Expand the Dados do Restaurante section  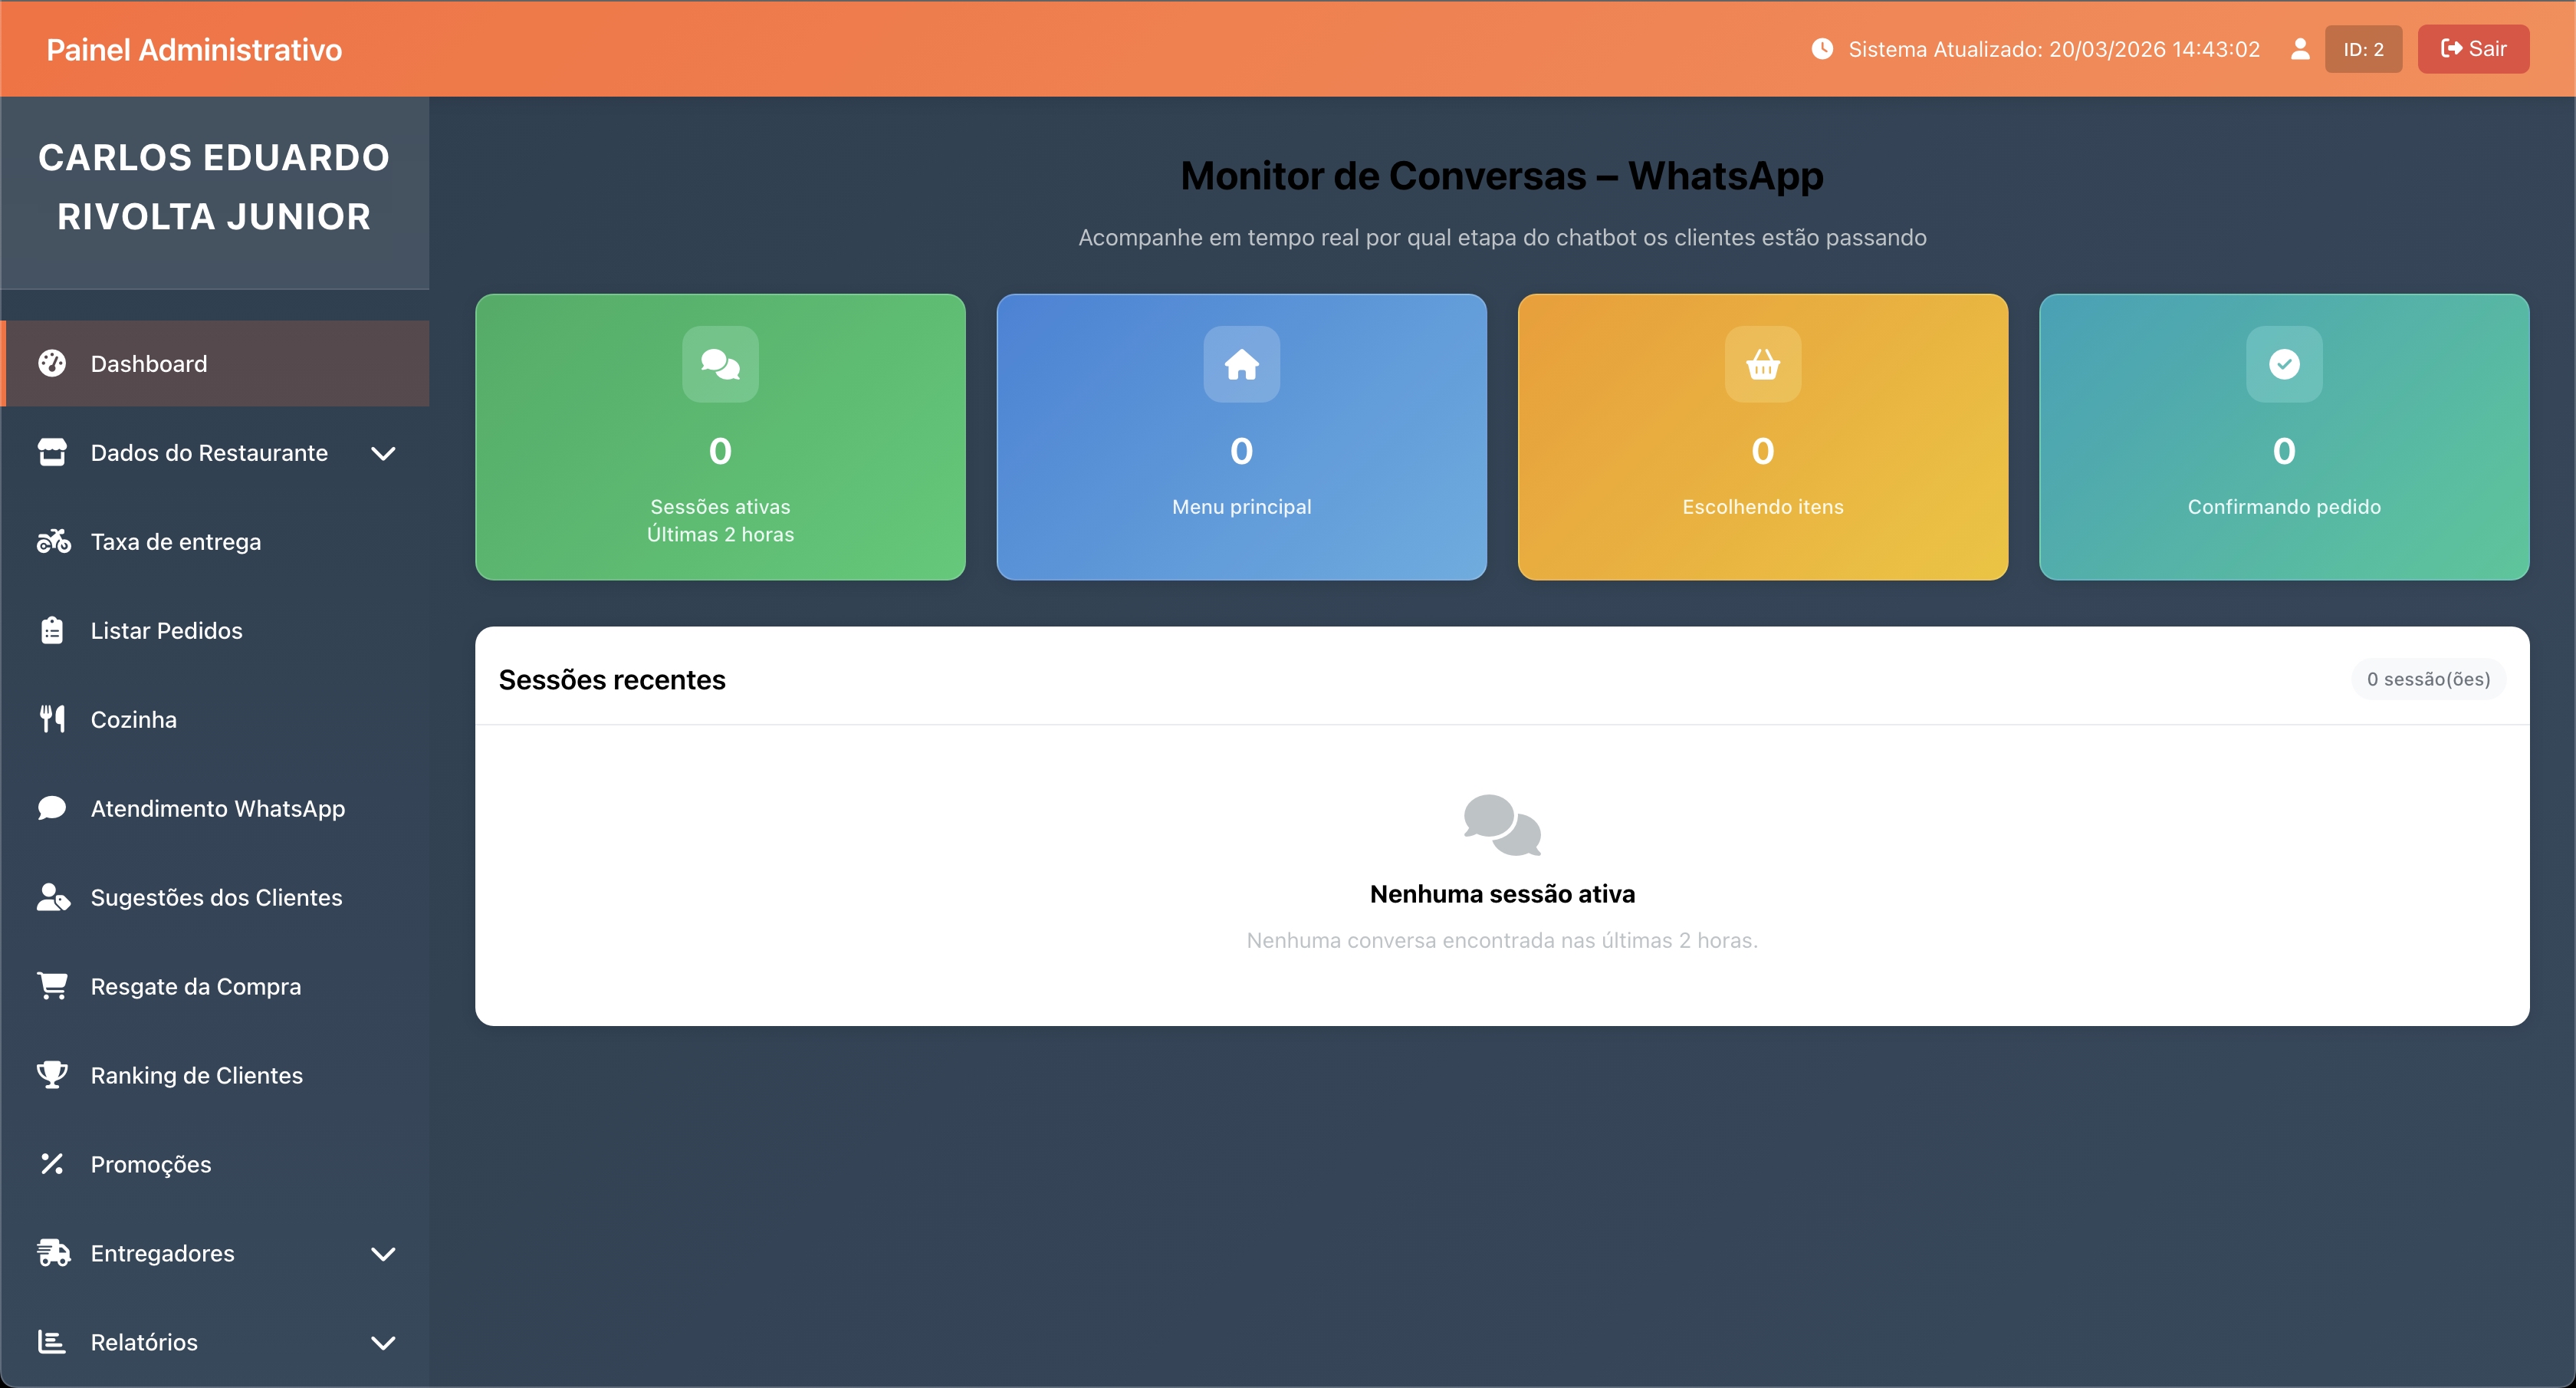coord(383,453)
